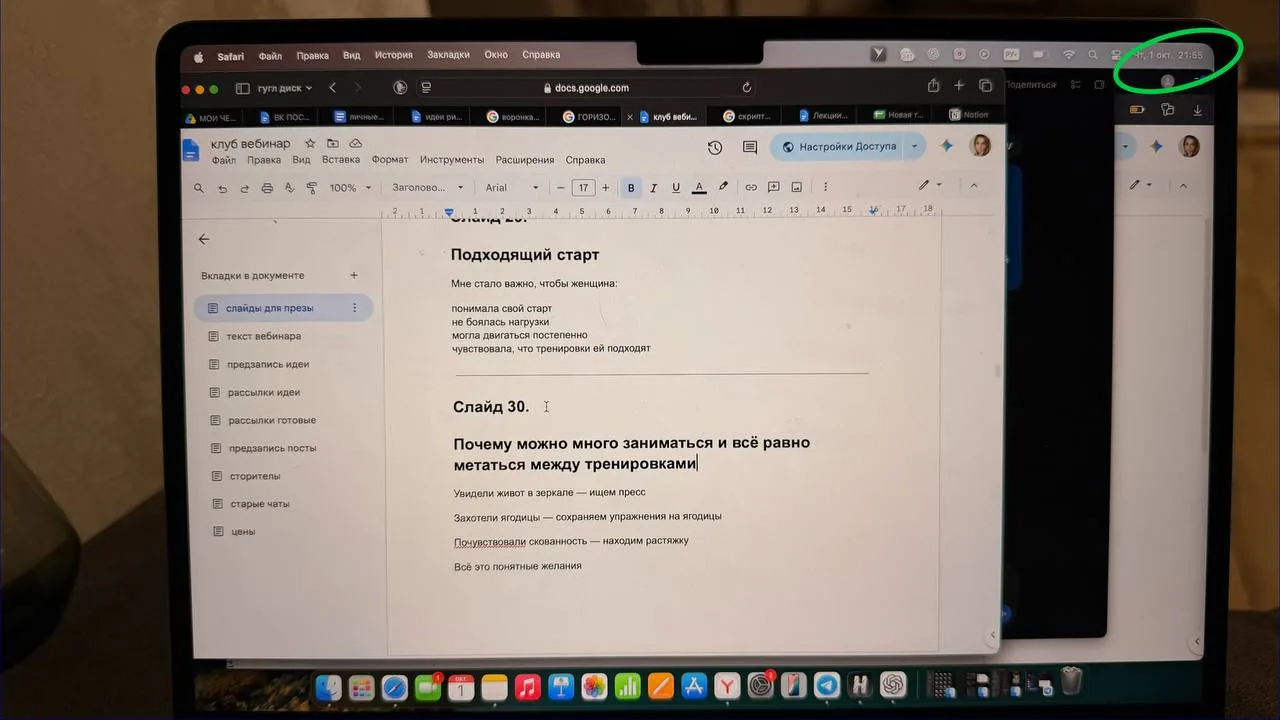Insert link using chain icon

[751, 187]
